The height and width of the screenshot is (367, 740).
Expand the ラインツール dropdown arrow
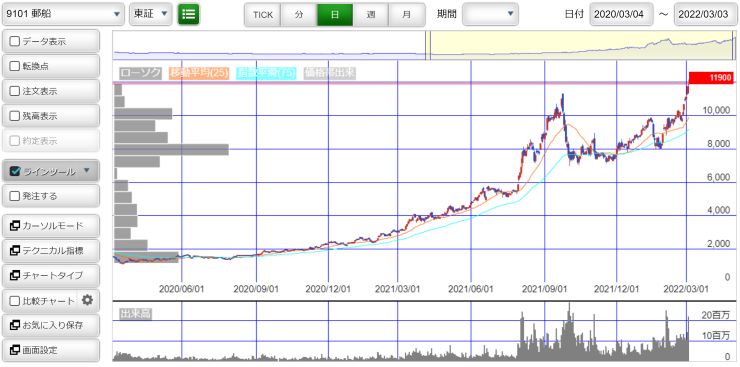click(86, 171)
